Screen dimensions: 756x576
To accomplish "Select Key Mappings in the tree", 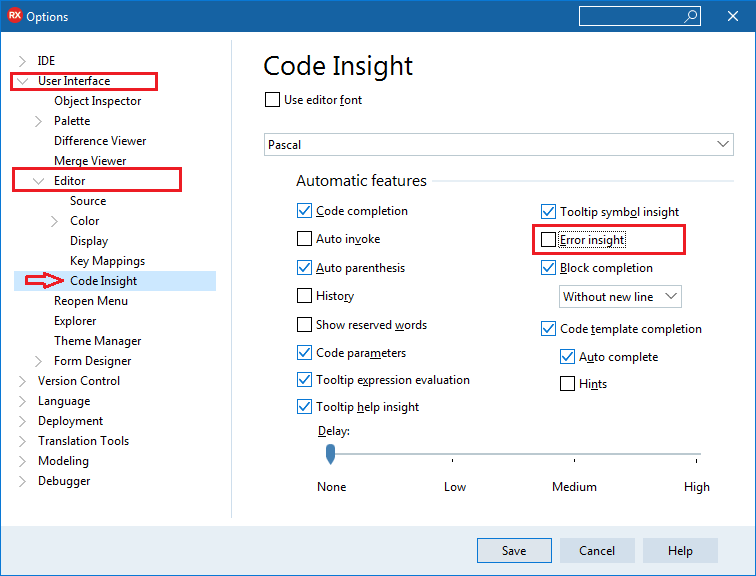I will (108, 261).
